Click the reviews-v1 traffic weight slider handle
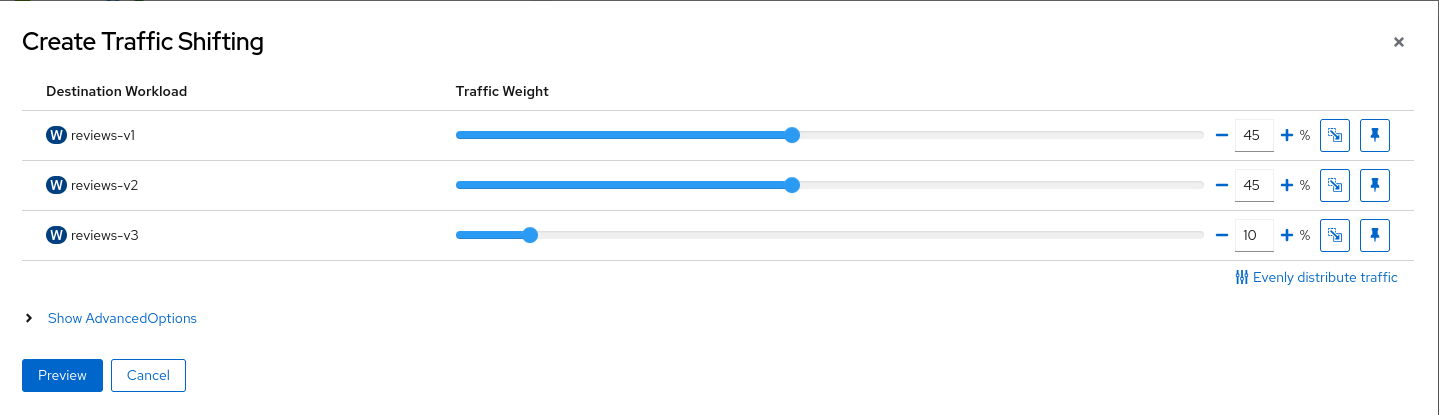 [x=792, y=135]
